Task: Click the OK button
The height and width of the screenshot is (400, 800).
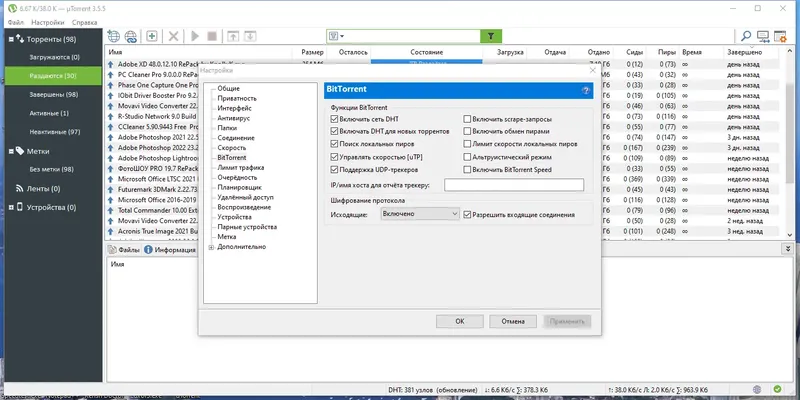Action: click(x=460, y=321)
